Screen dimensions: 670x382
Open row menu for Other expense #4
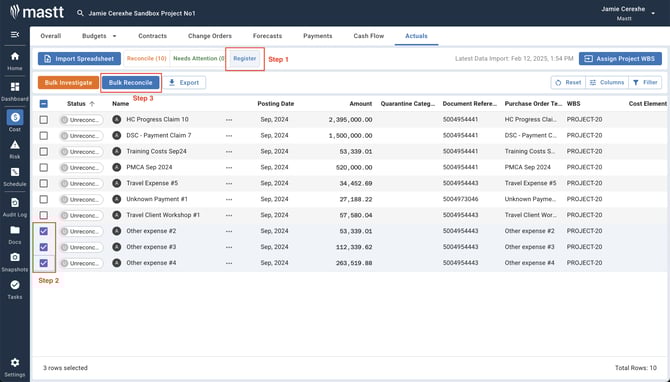click(229, 263)
